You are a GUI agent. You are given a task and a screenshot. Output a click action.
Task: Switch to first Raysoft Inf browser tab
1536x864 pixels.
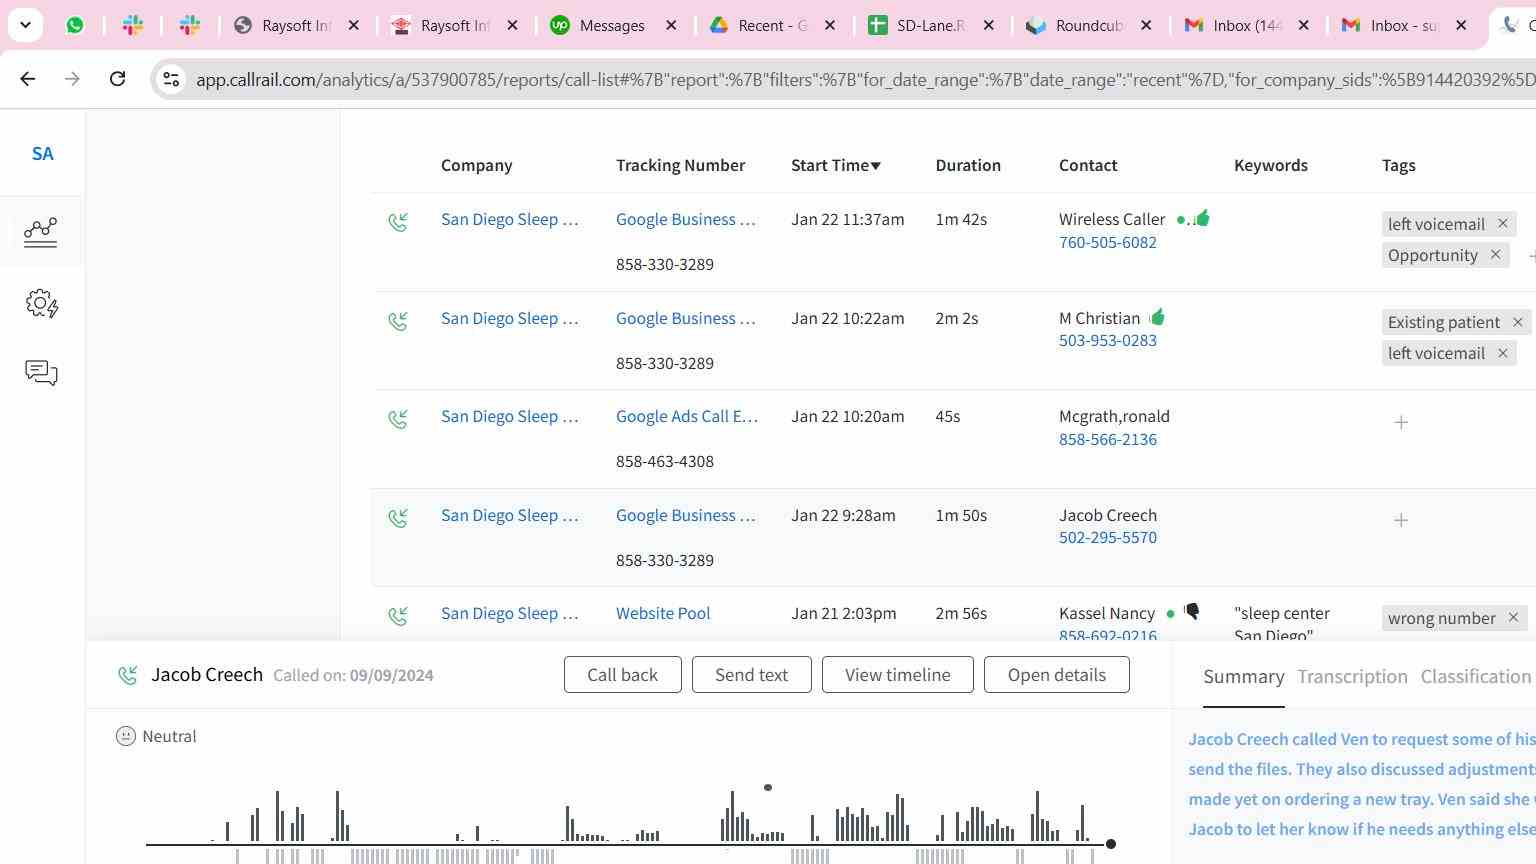pyautogui.click(x=295, y=25)
